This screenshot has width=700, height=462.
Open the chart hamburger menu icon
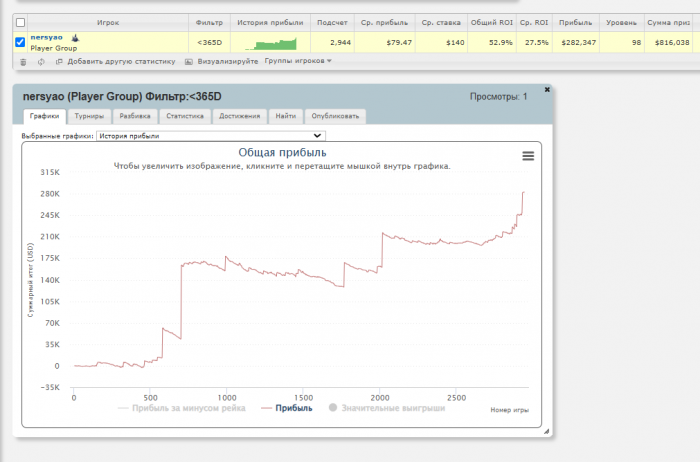coord(528,155)
